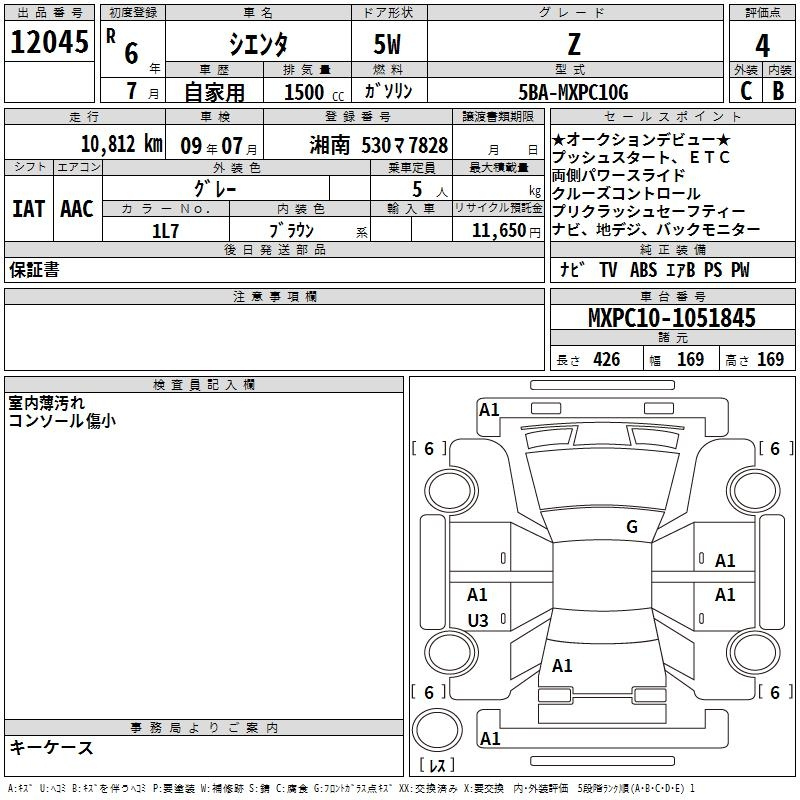Click the color number 1L7
This screenshot has width=800, height=800.
point(165,230)
